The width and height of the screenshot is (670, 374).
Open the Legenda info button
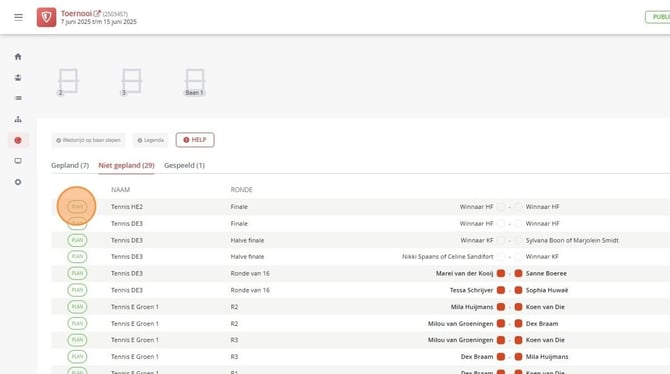click(150, 140)
